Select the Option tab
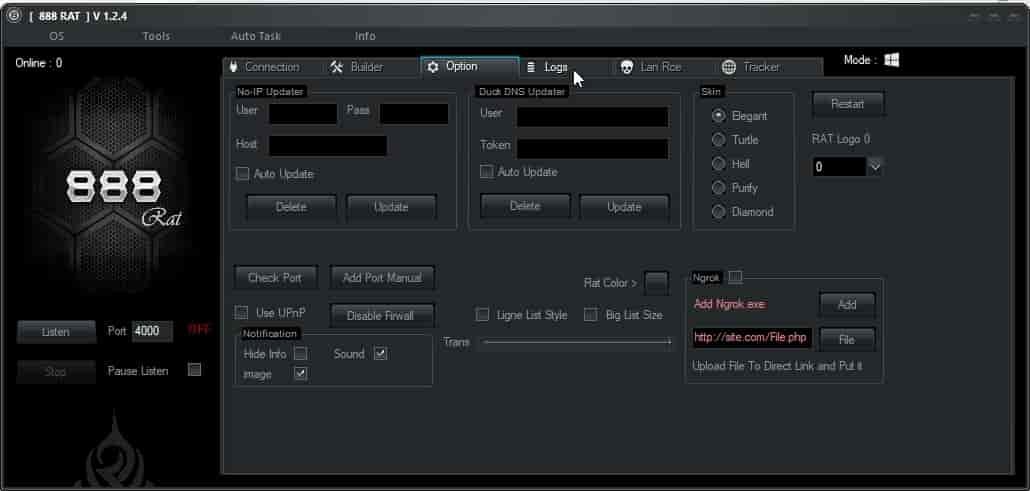Image resolution: width=1030 pixels, height=491 pixels. coord(469,66)
